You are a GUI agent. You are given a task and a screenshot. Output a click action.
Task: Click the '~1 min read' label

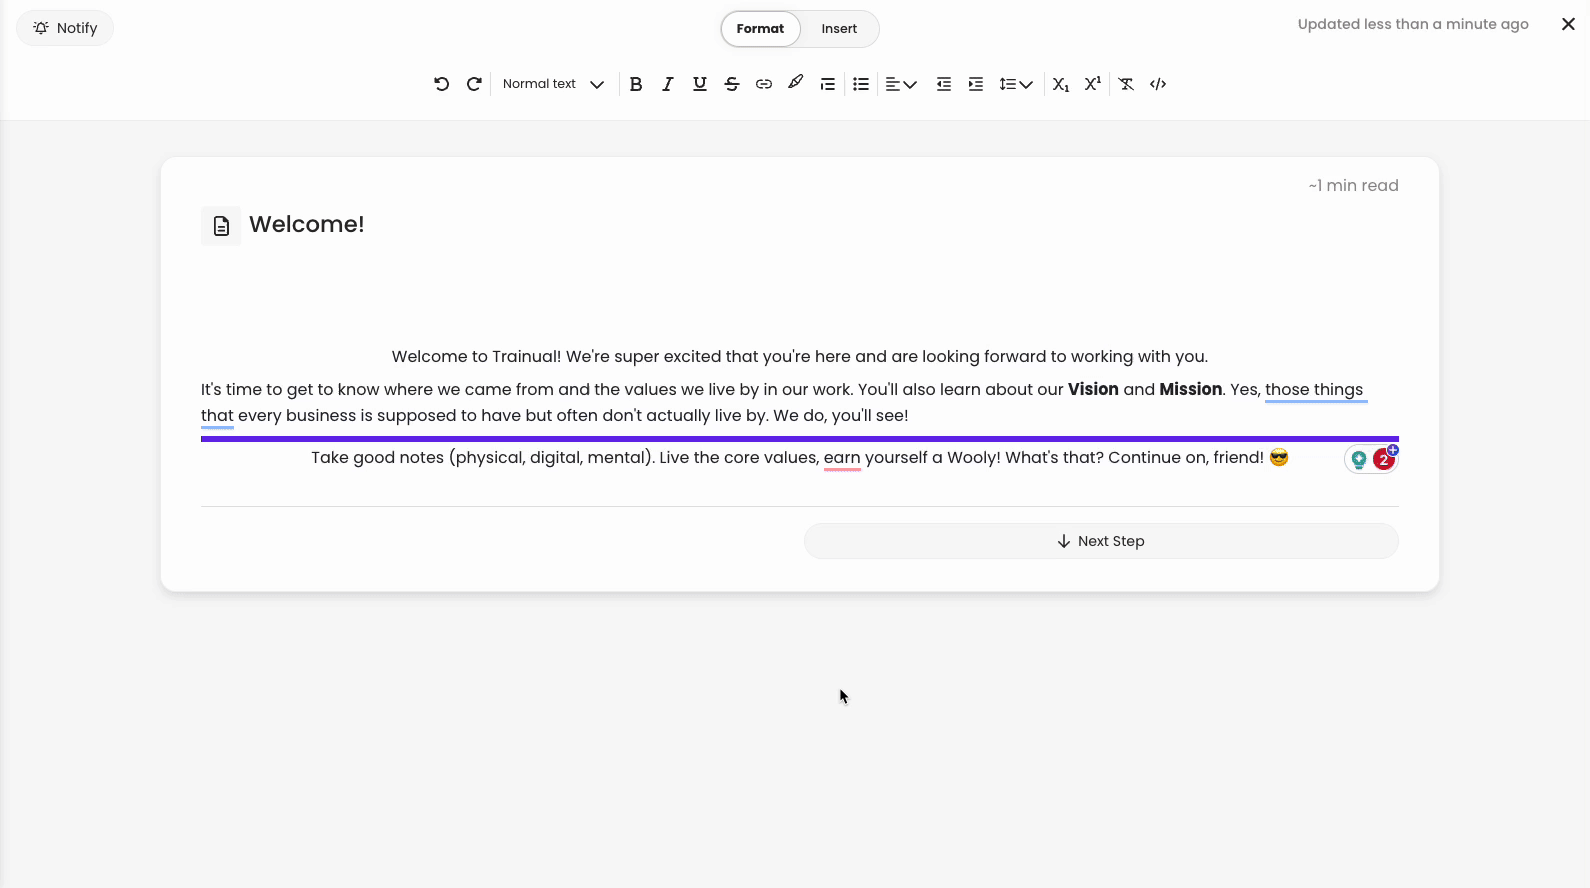[1353, 186]
